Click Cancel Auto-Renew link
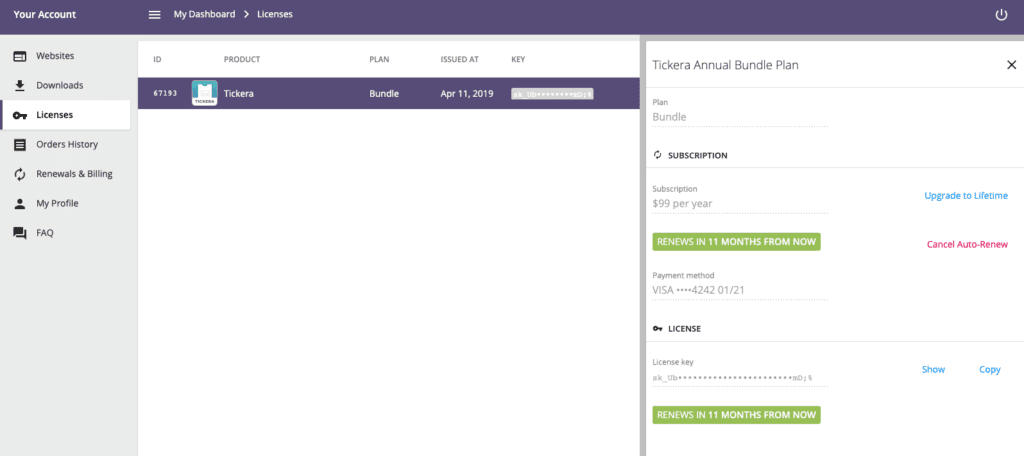 coord(967,244)
